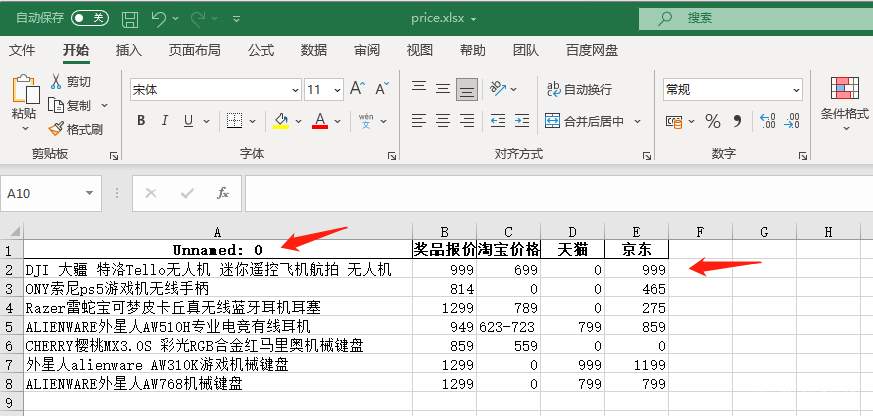Center cell text horizontally
The image size is (873, 416).
443,120
